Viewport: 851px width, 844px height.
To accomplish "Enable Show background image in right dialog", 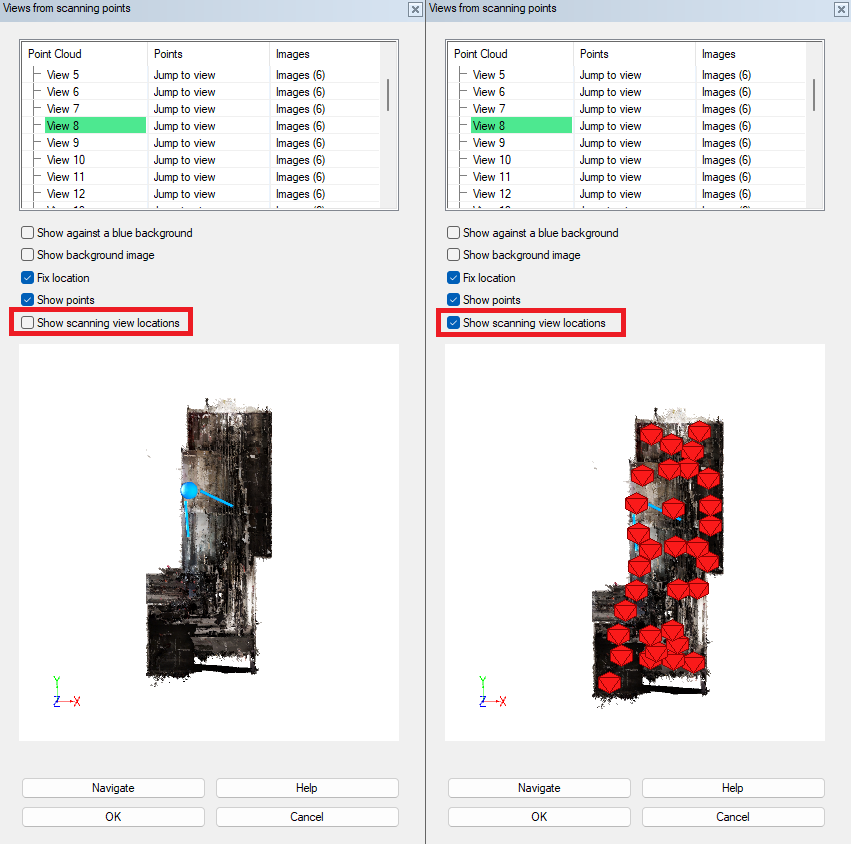I will (454, 255).
